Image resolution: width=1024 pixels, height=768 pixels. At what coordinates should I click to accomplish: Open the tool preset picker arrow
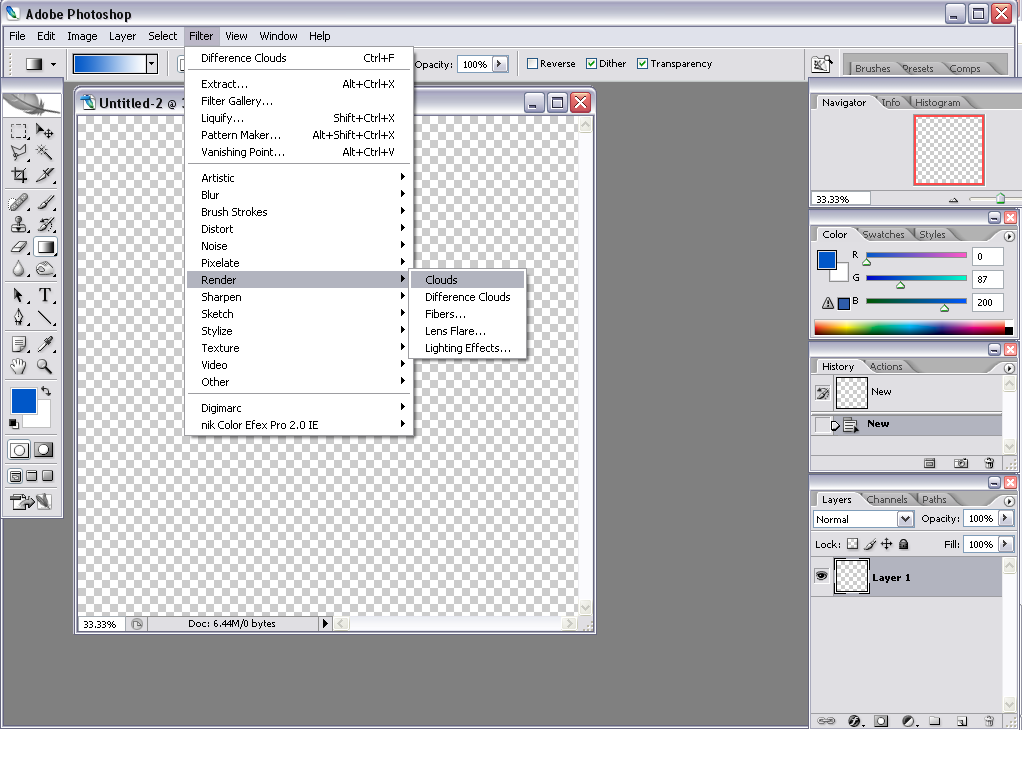pos(54,64)
